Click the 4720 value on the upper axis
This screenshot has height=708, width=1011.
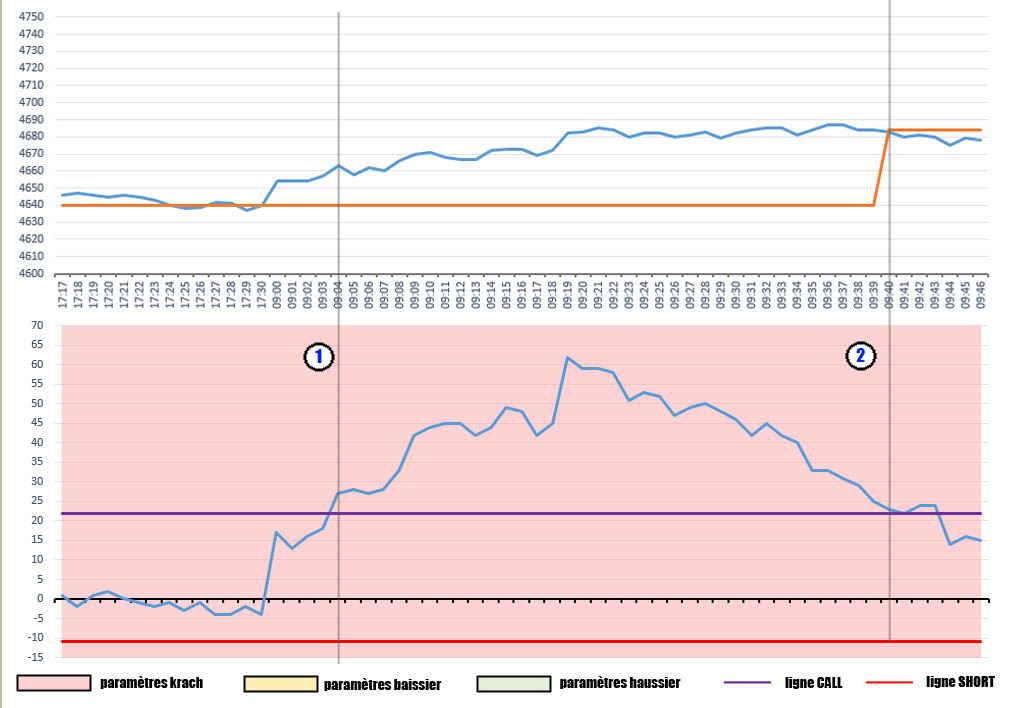click(x=32, y=68)
